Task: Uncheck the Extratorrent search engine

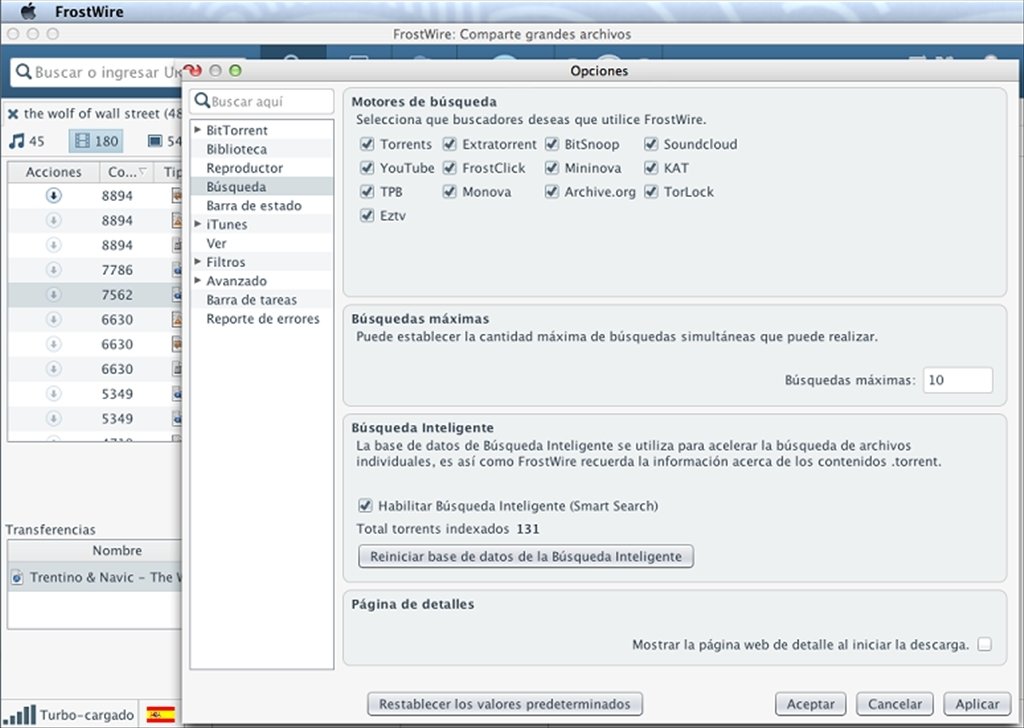Action: (x=449, y=144)
